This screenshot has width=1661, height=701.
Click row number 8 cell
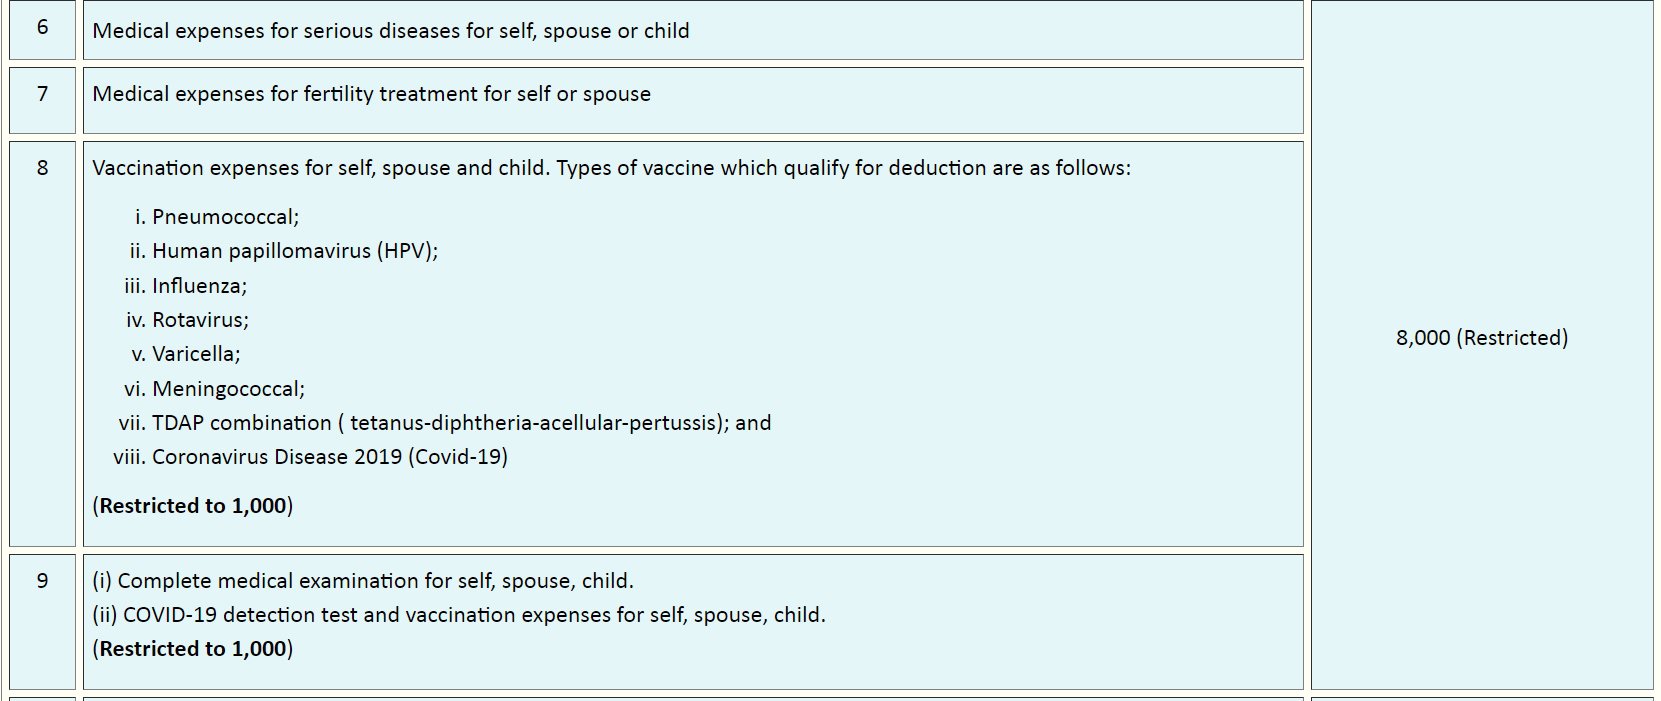point(42,168)
